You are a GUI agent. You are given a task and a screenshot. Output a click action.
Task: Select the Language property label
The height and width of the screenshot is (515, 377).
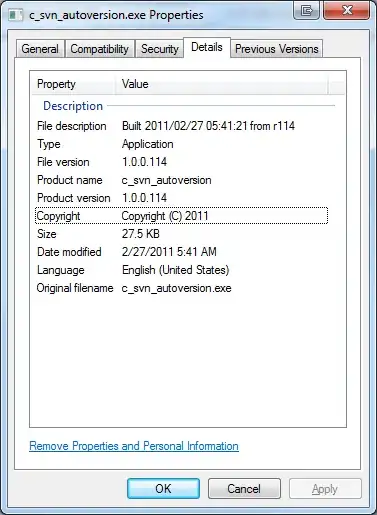[61, 270]
